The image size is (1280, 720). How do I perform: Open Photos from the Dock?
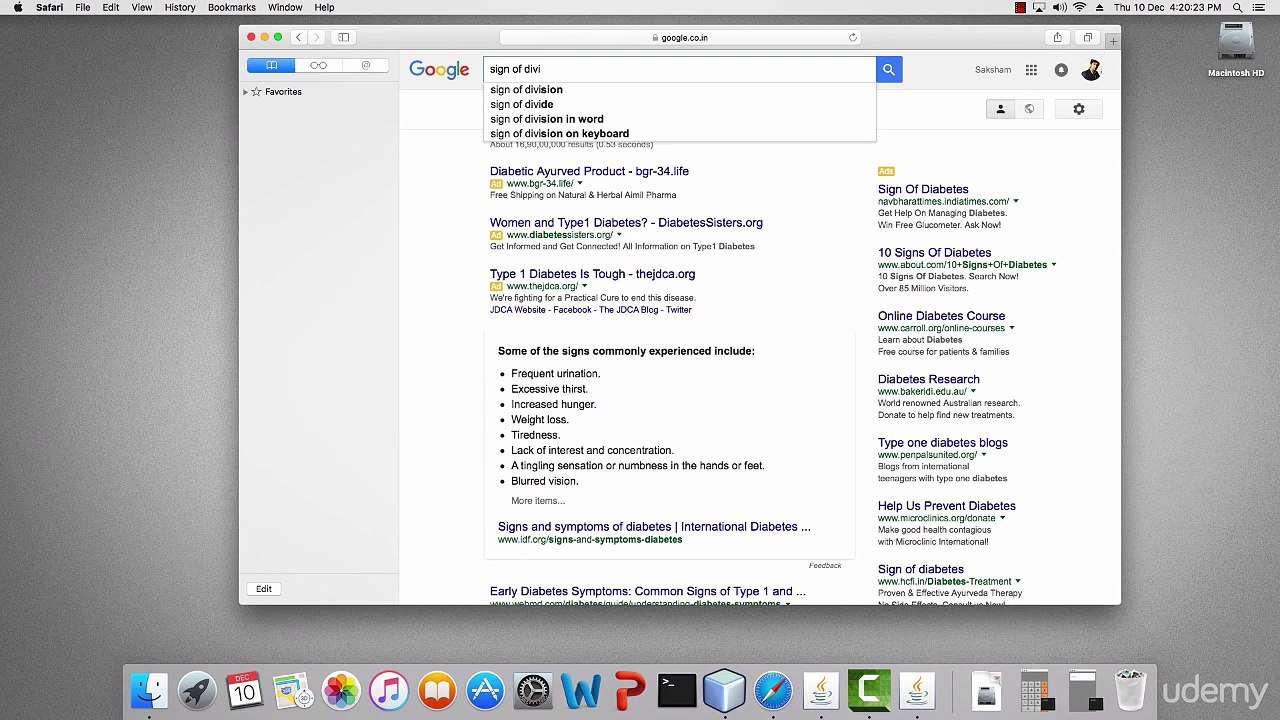point(341,690)
